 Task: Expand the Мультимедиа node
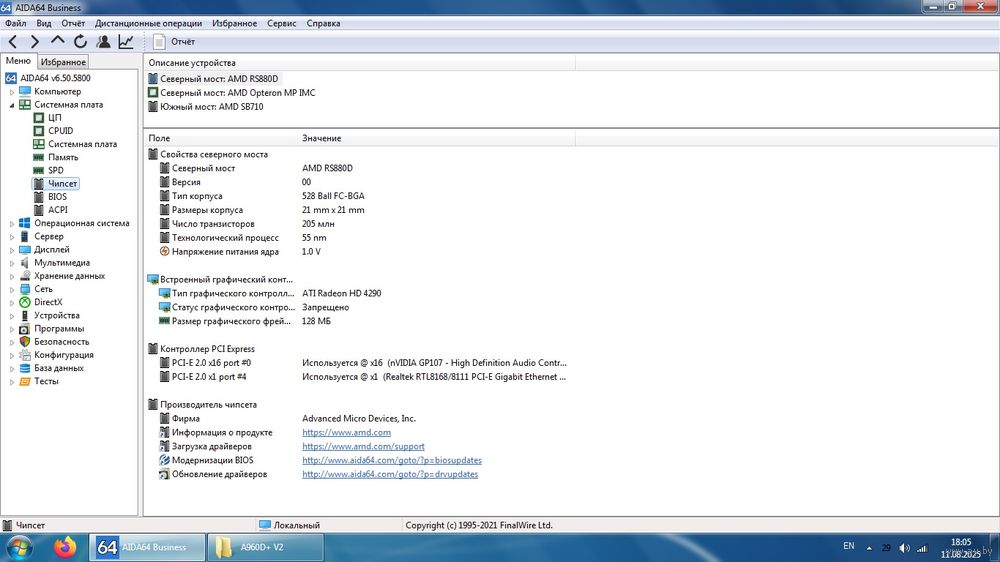pos(11,263)
